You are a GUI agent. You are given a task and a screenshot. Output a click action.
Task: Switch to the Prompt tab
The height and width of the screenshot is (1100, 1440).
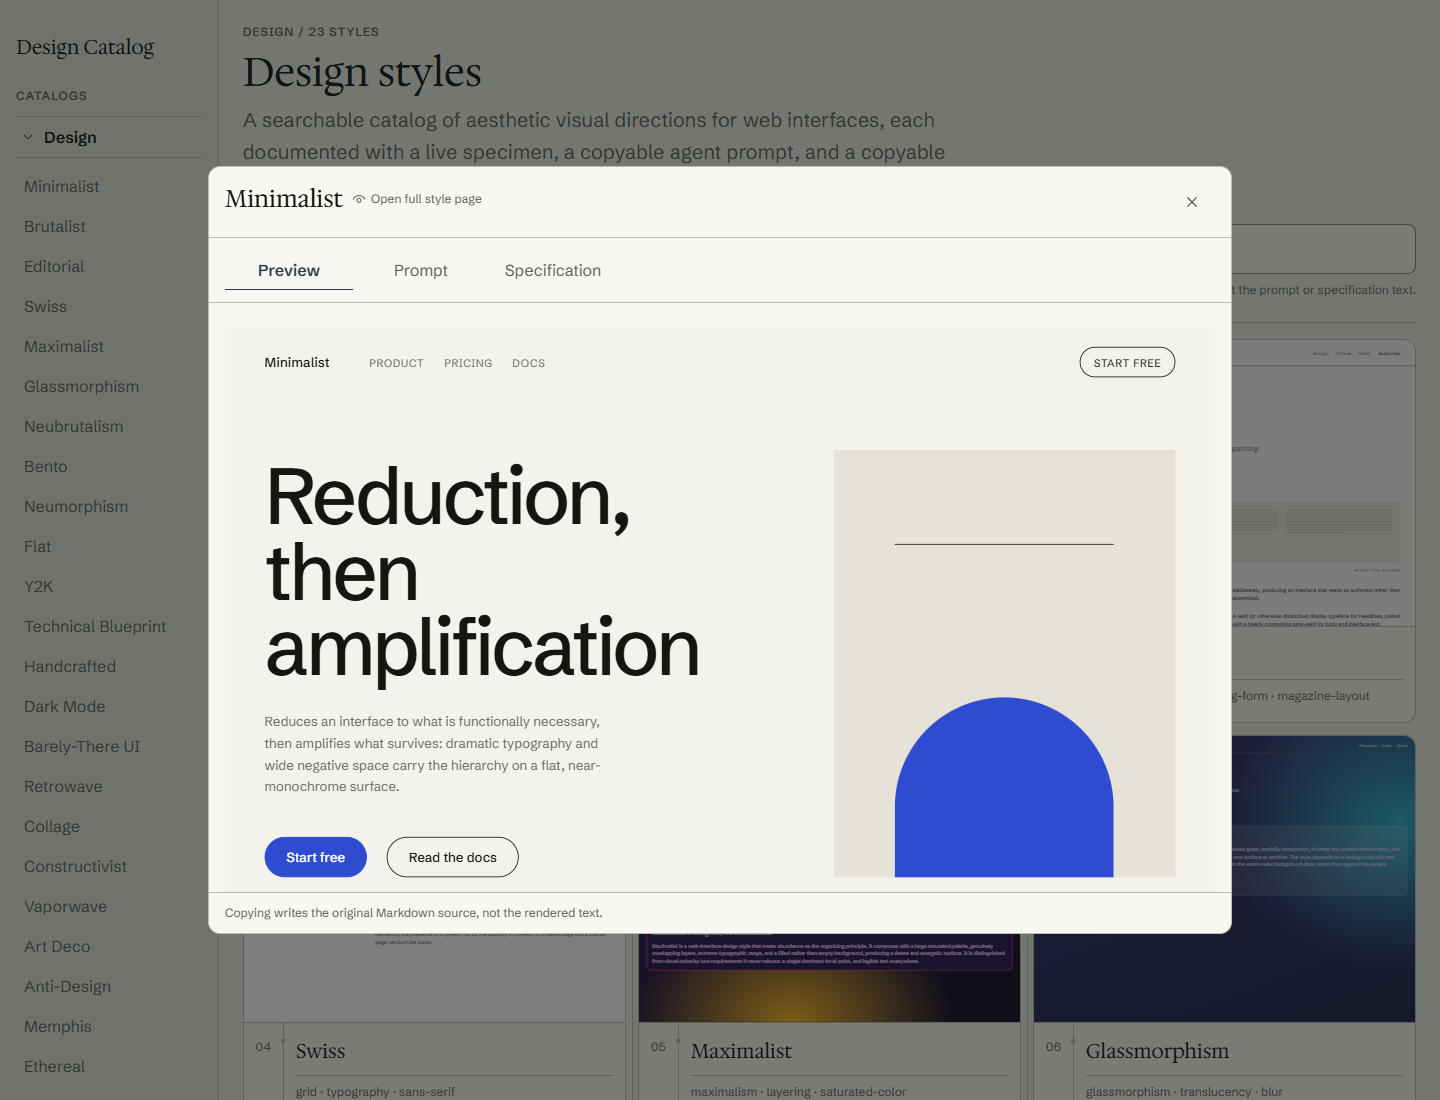tap(420, 270)
